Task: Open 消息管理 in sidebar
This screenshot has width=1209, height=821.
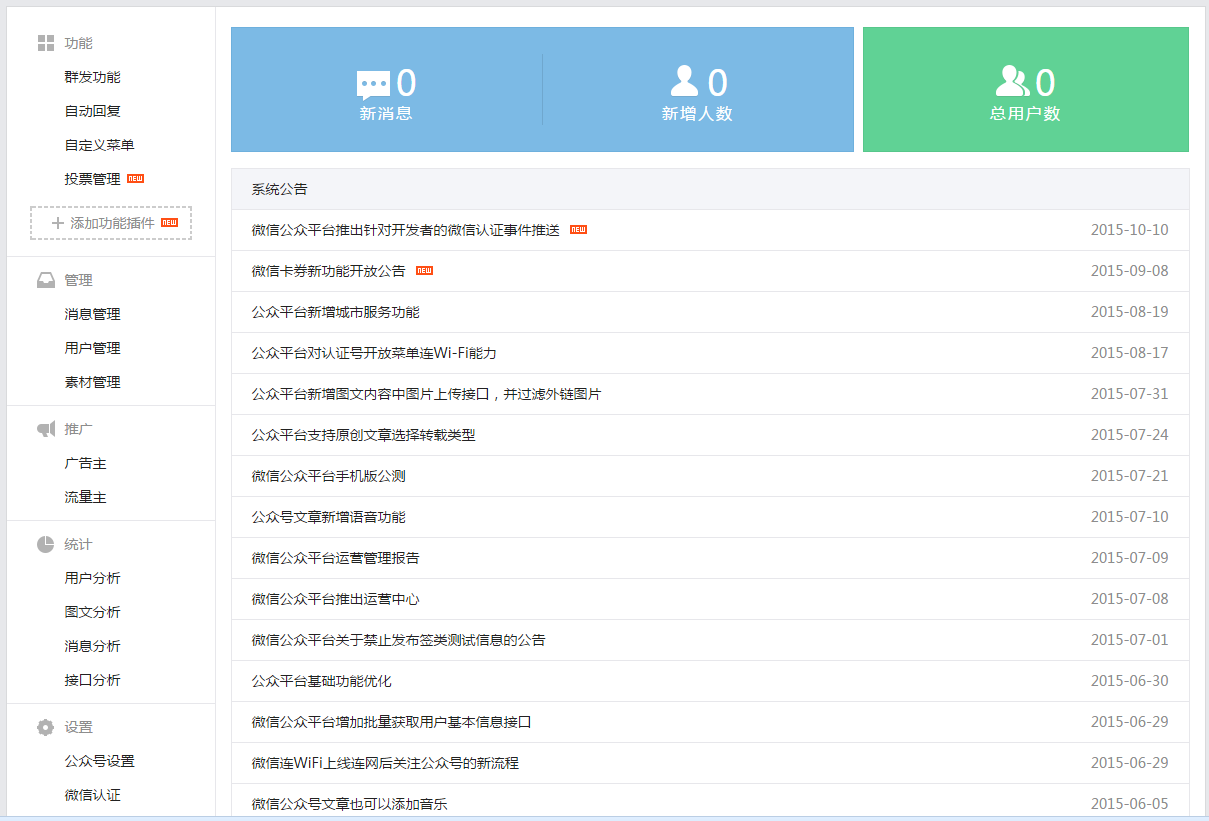Action: tap(92, 314)
